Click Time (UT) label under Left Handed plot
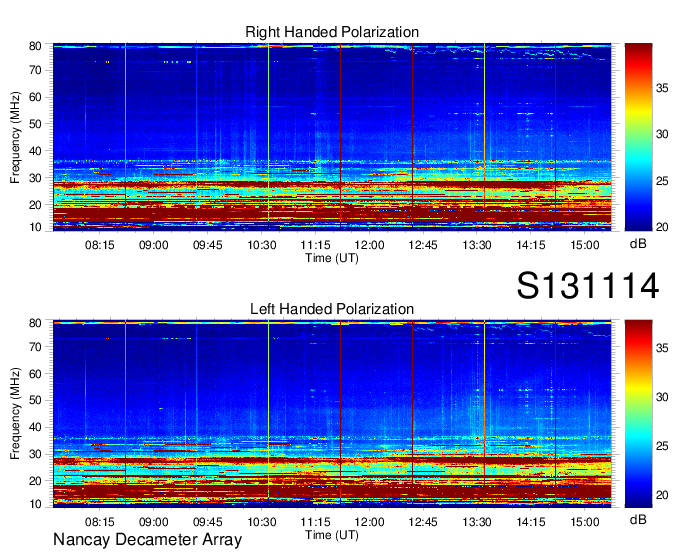680x552 pixels. click(332, 535)
